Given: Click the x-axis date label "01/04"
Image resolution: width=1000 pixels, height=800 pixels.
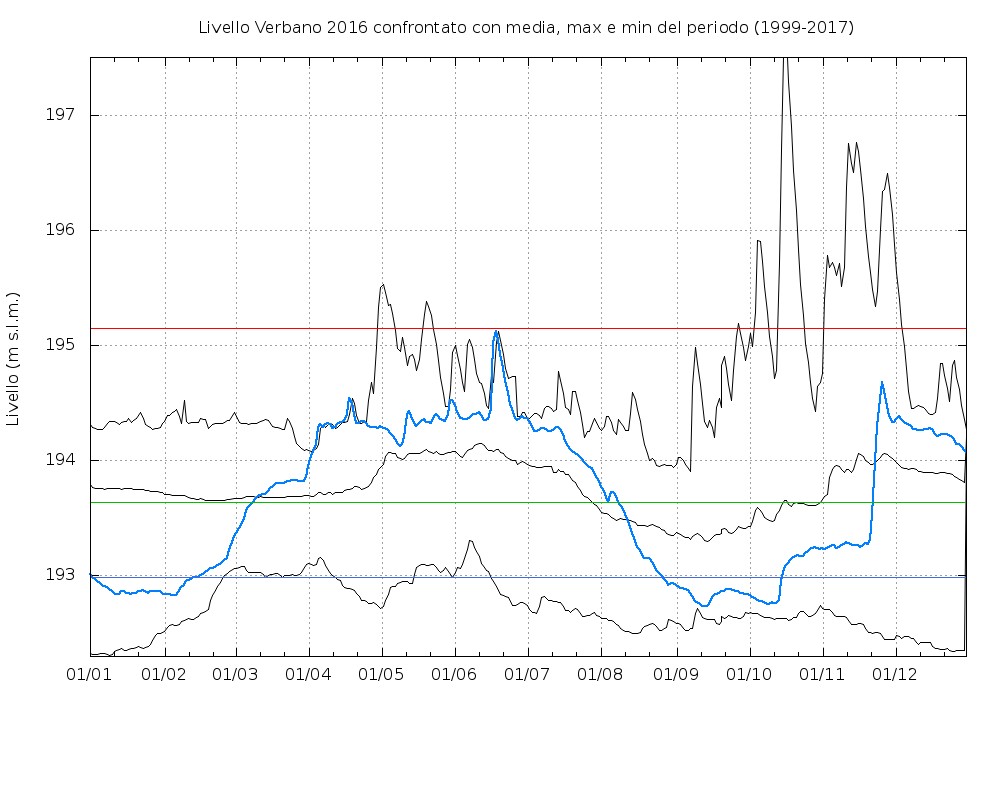Looking at the screenshot, I should click(309, 674).
